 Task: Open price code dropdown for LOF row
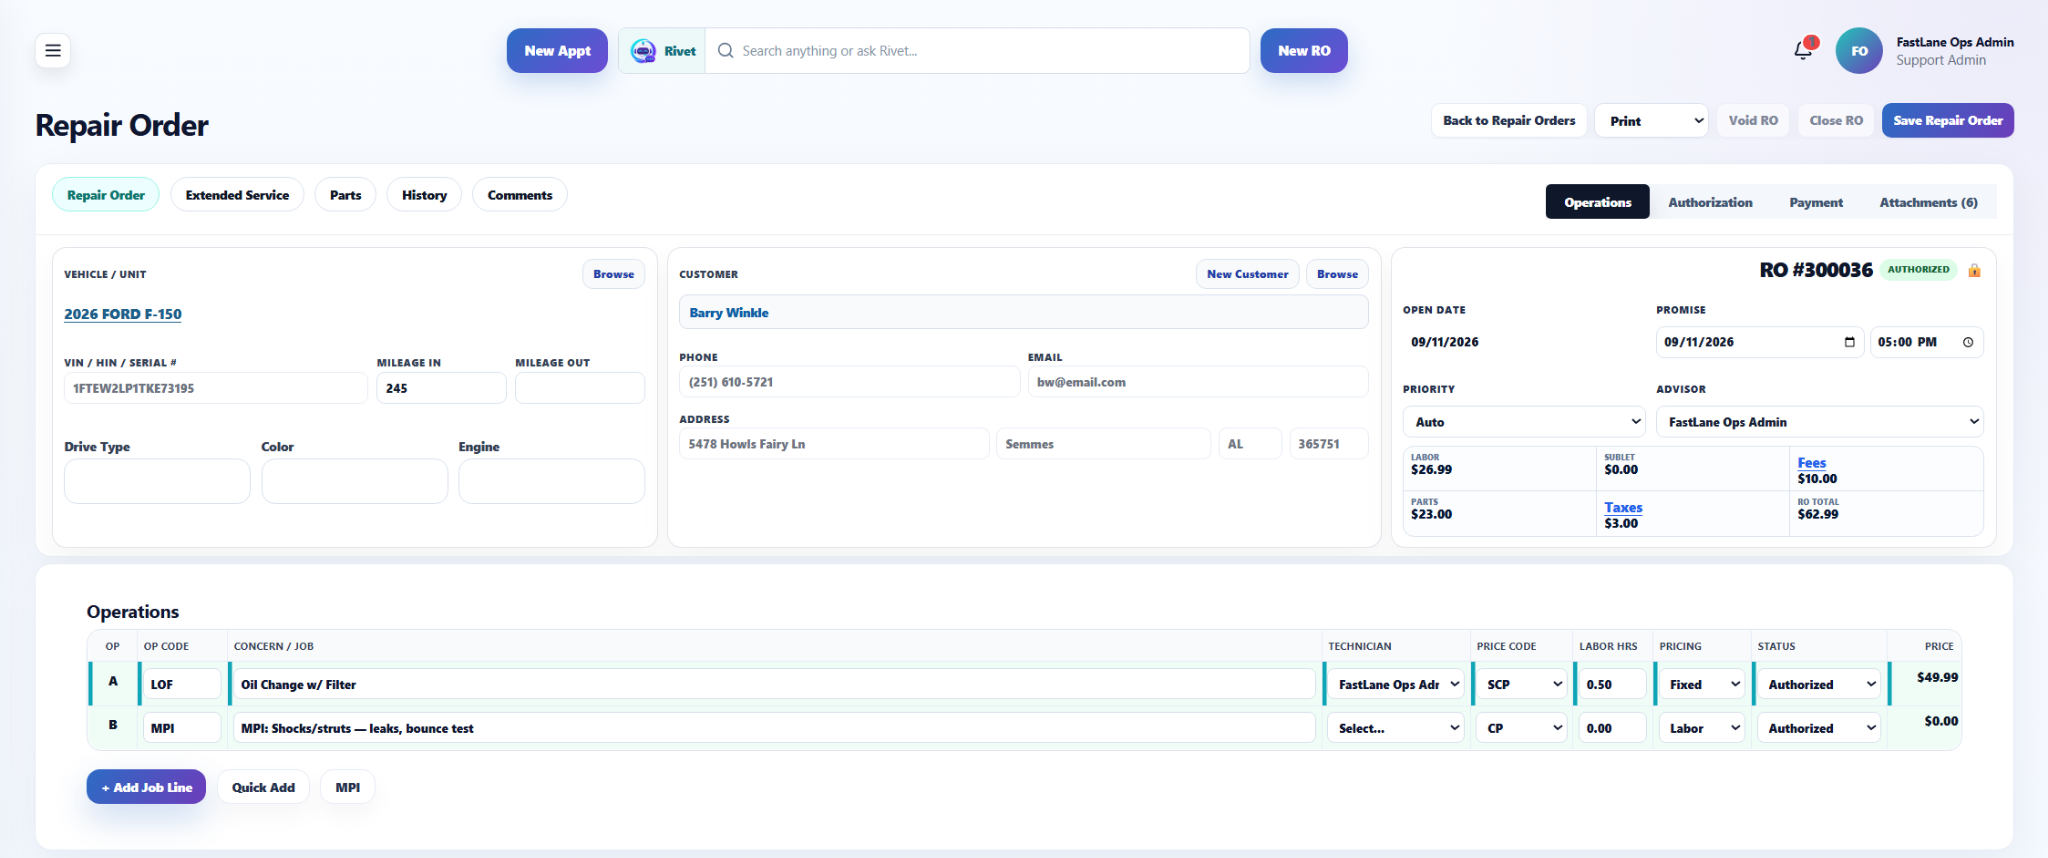tap(1522, 685)
